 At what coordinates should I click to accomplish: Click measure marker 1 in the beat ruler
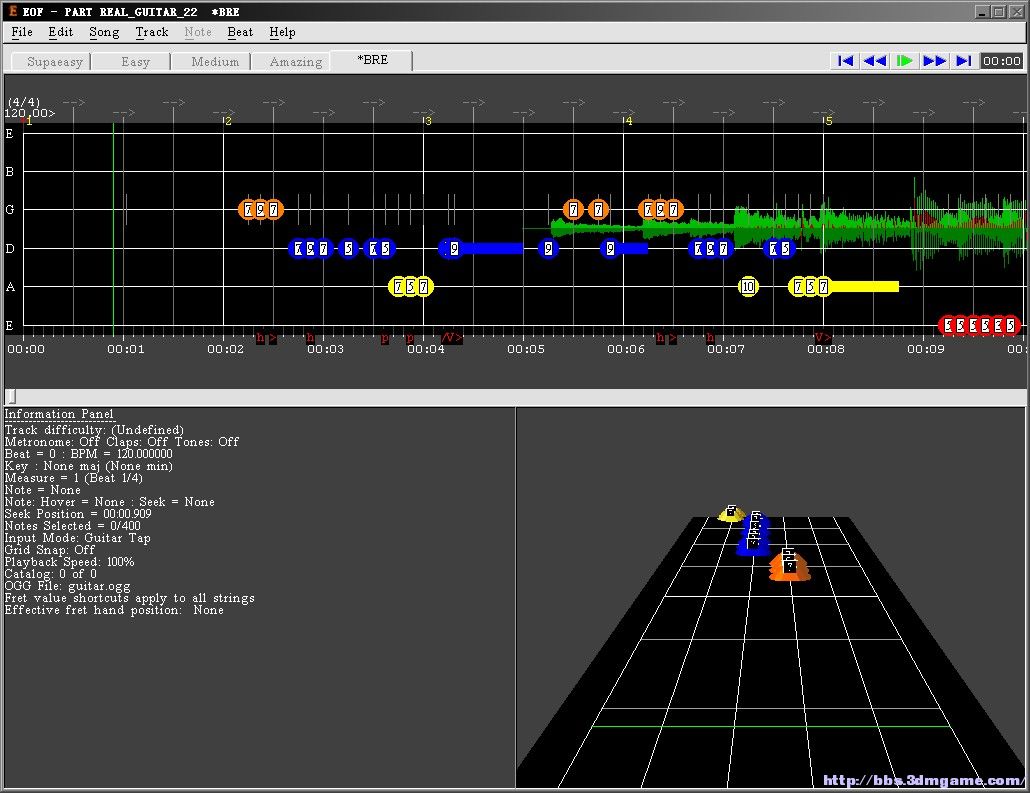click(28, 121)
